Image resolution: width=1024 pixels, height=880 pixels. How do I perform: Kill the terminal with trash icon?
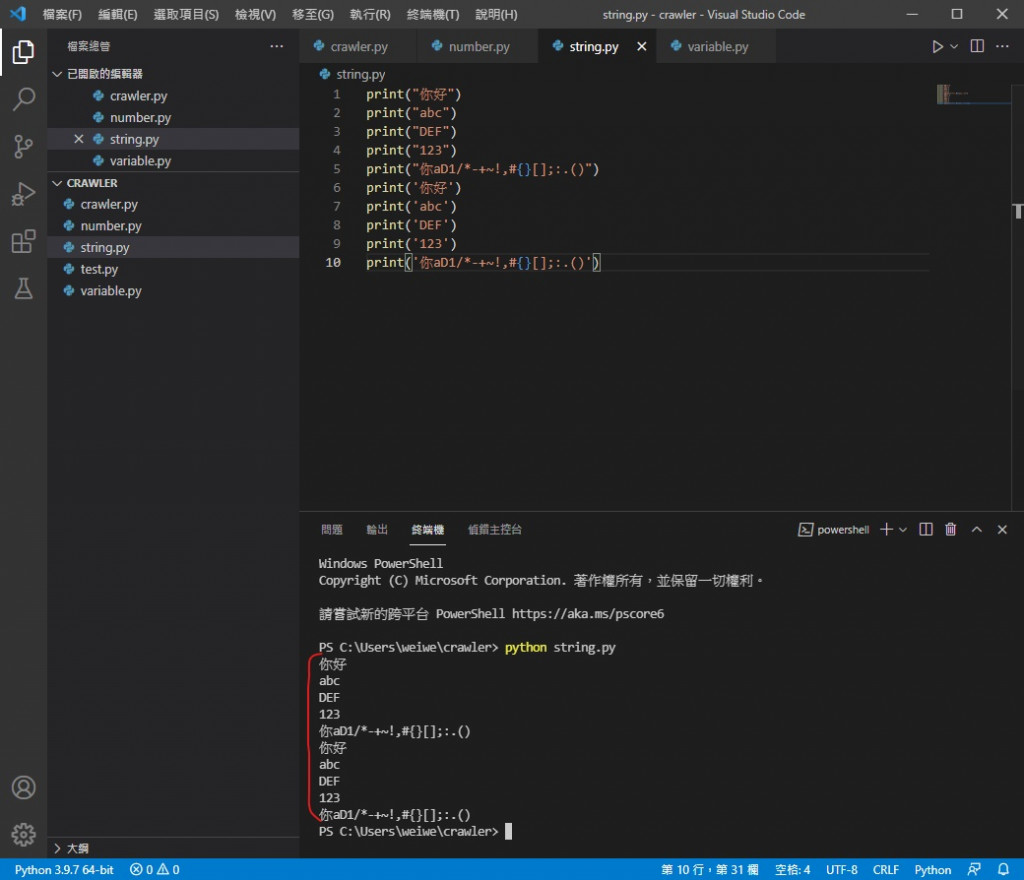tap(951, 529)
